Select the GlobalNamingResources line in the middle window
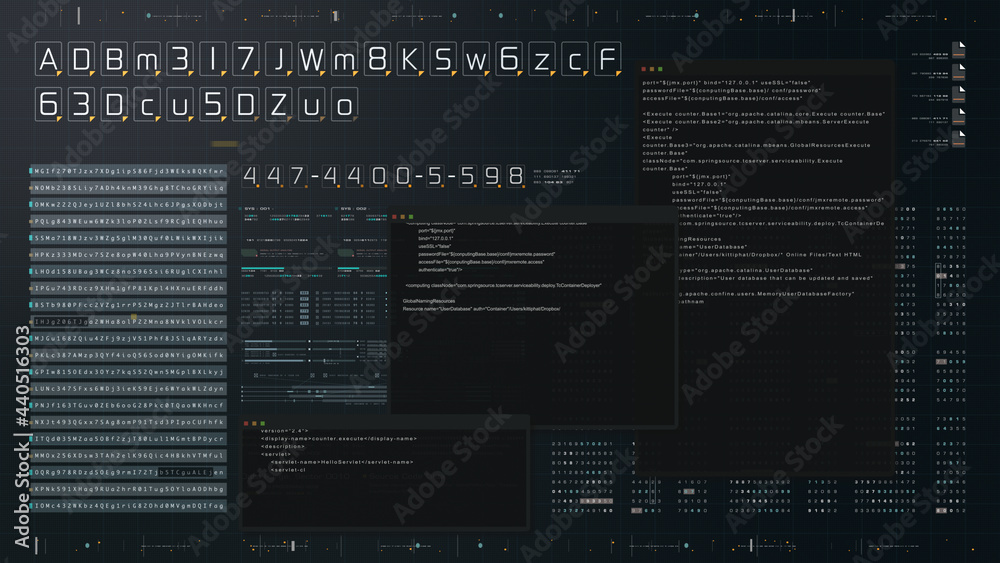The height and width of the screenshot is (563, 1000). 429,301
